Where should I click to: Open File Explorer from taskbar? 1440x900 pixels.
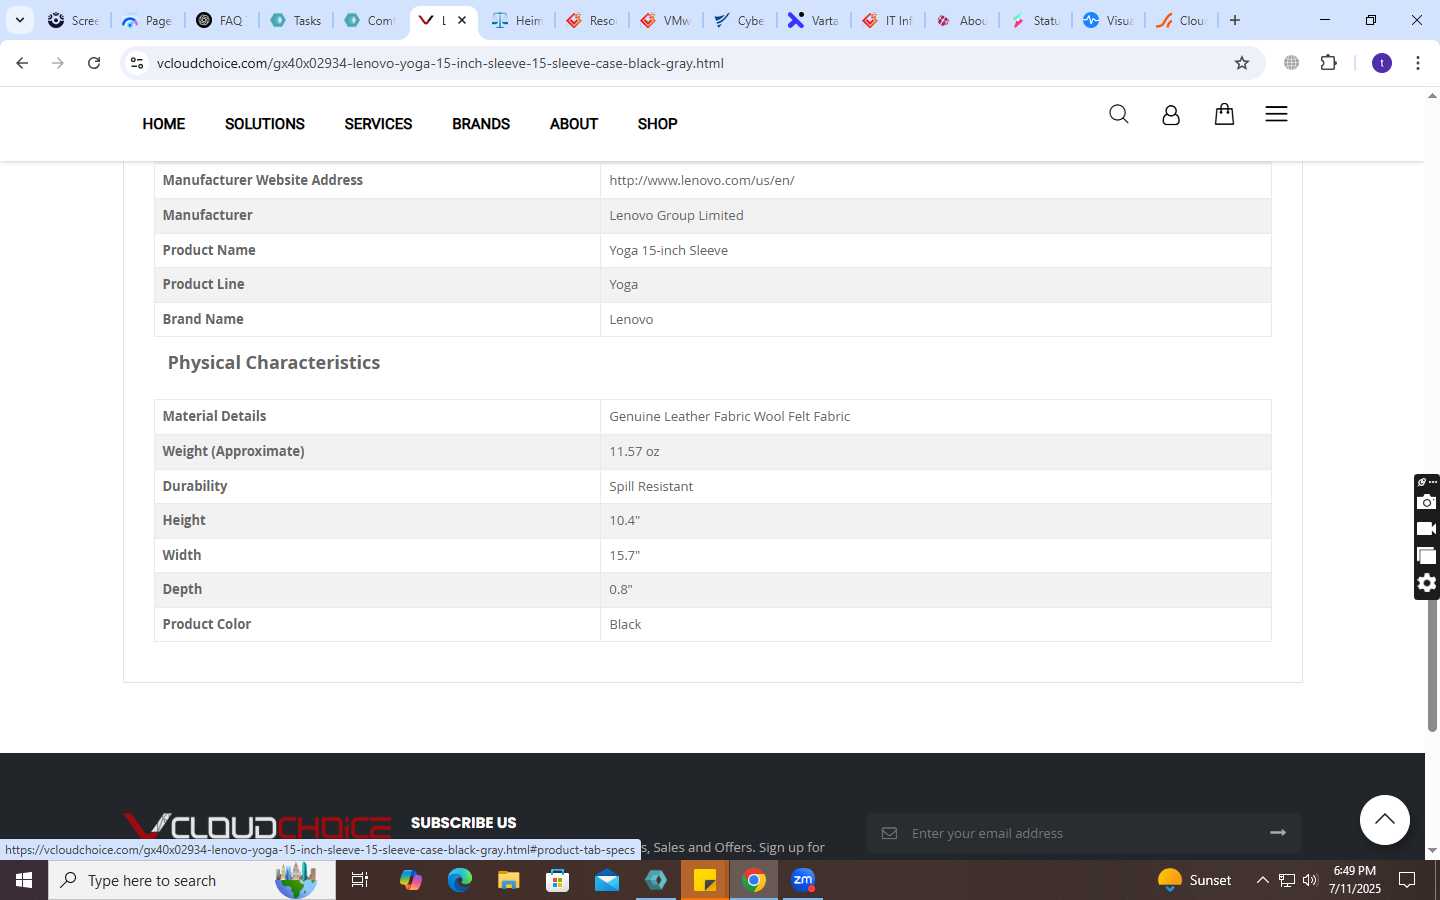(x=508, y=880)
